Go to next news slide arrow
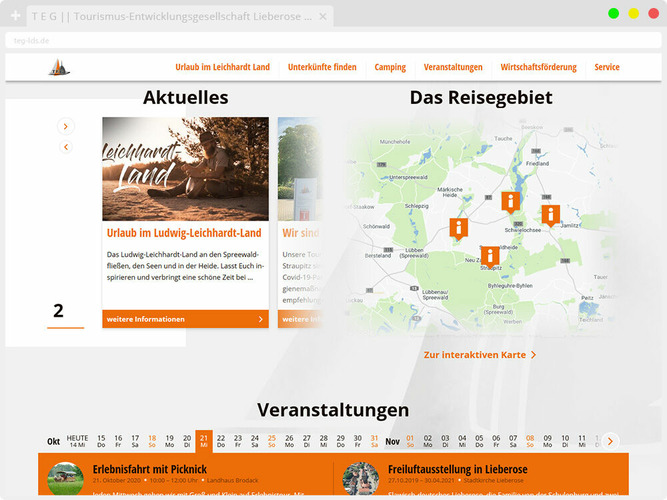This screenshot has width=667, height=500. click(x=66, y=126)
